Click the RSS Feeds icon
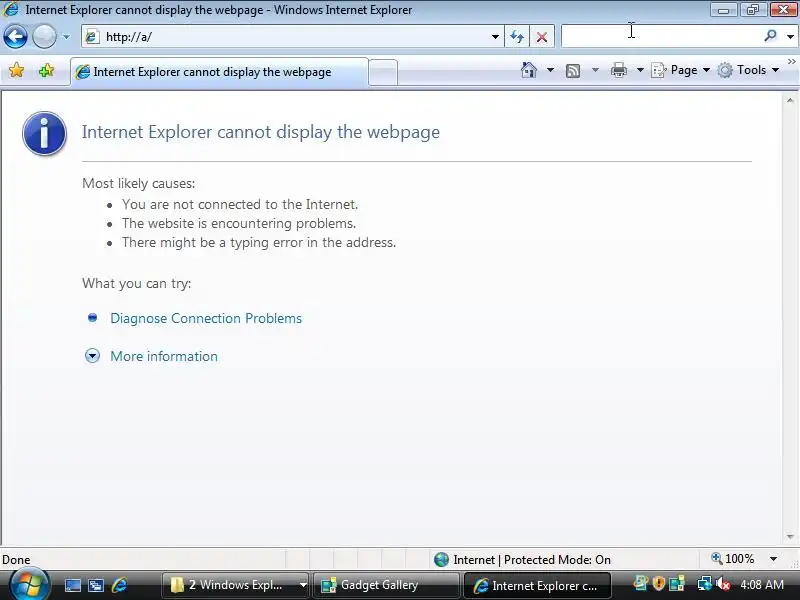The image size is (800, 600). pos(573,70)
